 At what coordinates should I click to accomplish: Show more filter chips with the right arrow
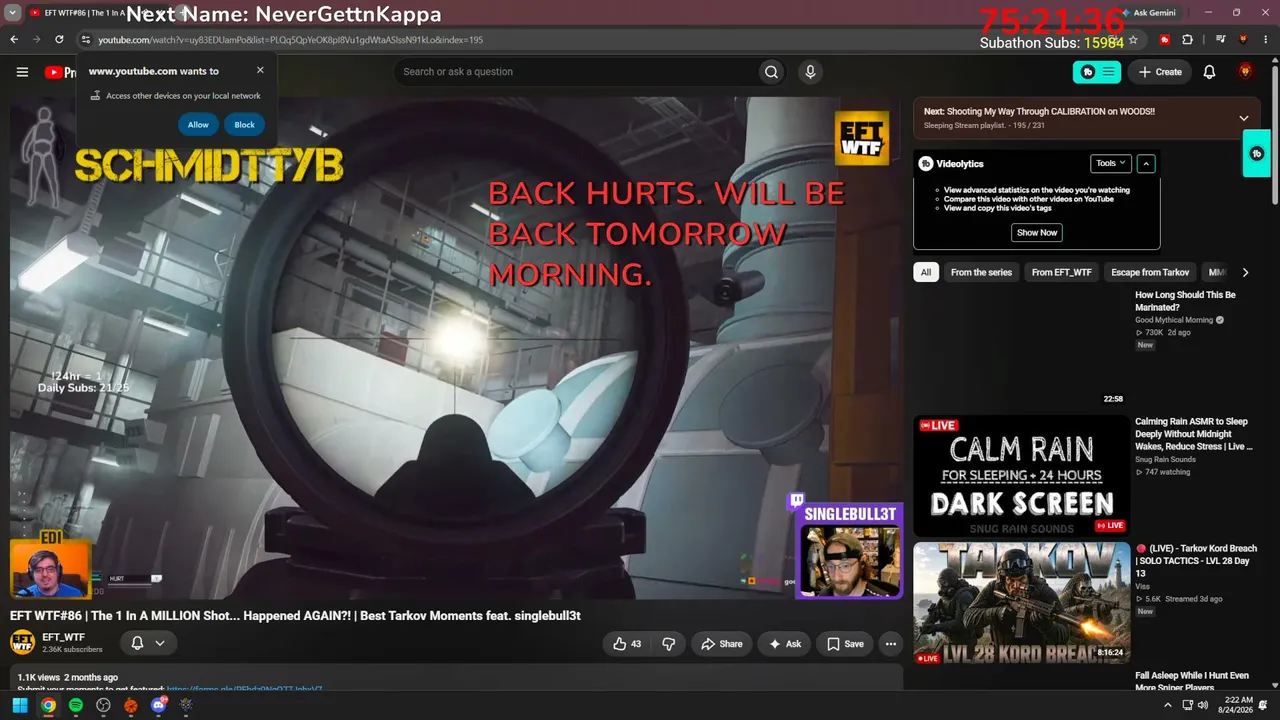coord(1245,272)
